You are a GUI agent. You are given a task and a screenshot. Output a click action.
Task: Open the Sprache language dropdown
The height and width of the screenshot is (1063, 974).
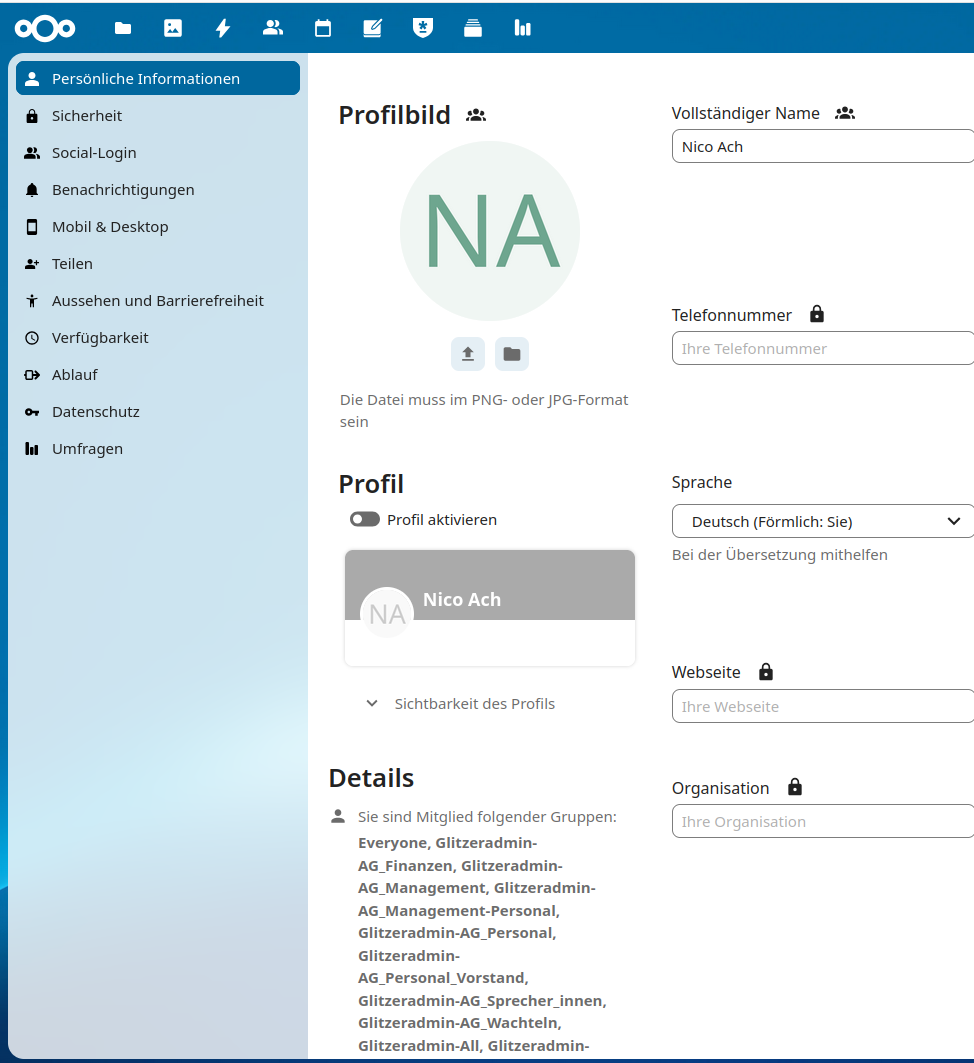point(822,521)
